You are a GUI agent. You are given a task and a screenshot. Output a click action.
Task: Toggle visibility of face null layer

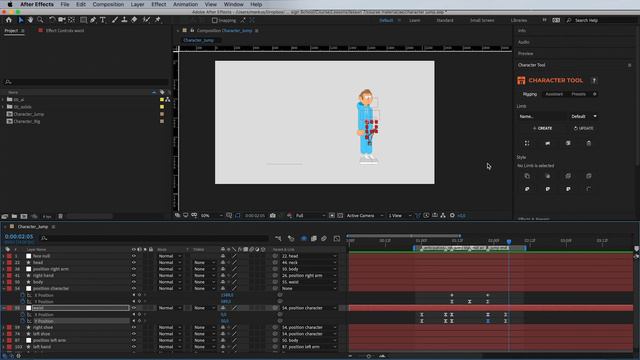[133, 256]
